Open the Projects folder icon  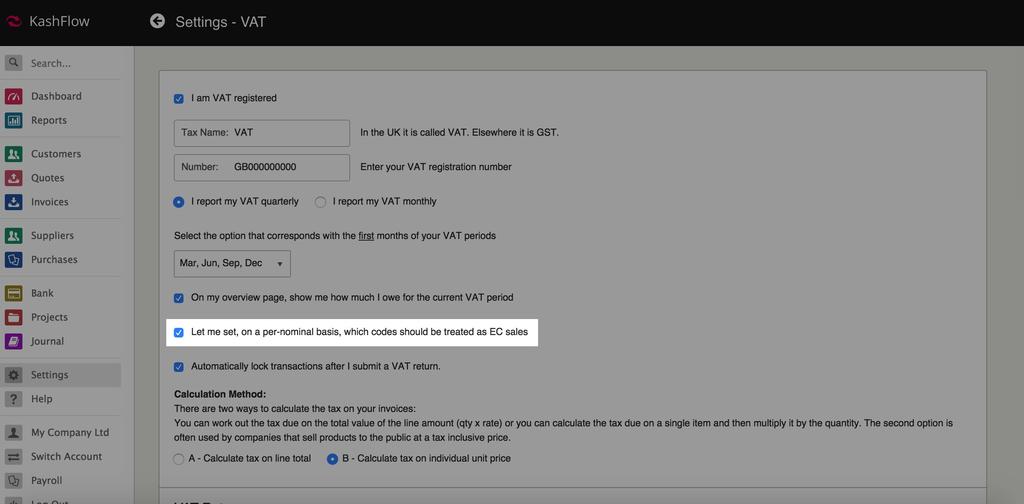(13, 318)
